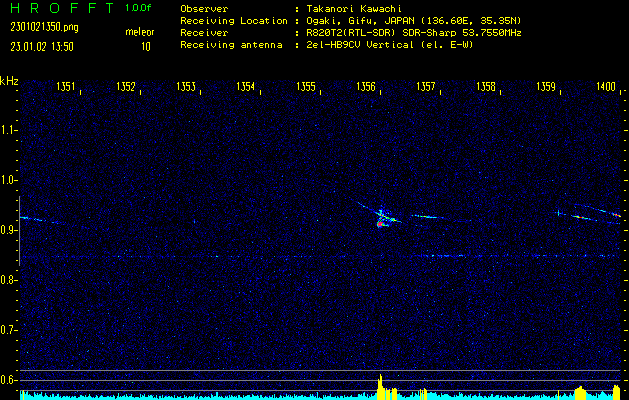The image size is (629, 400).
Task: Select the 1353 time label
Action: tap(186, 86)
